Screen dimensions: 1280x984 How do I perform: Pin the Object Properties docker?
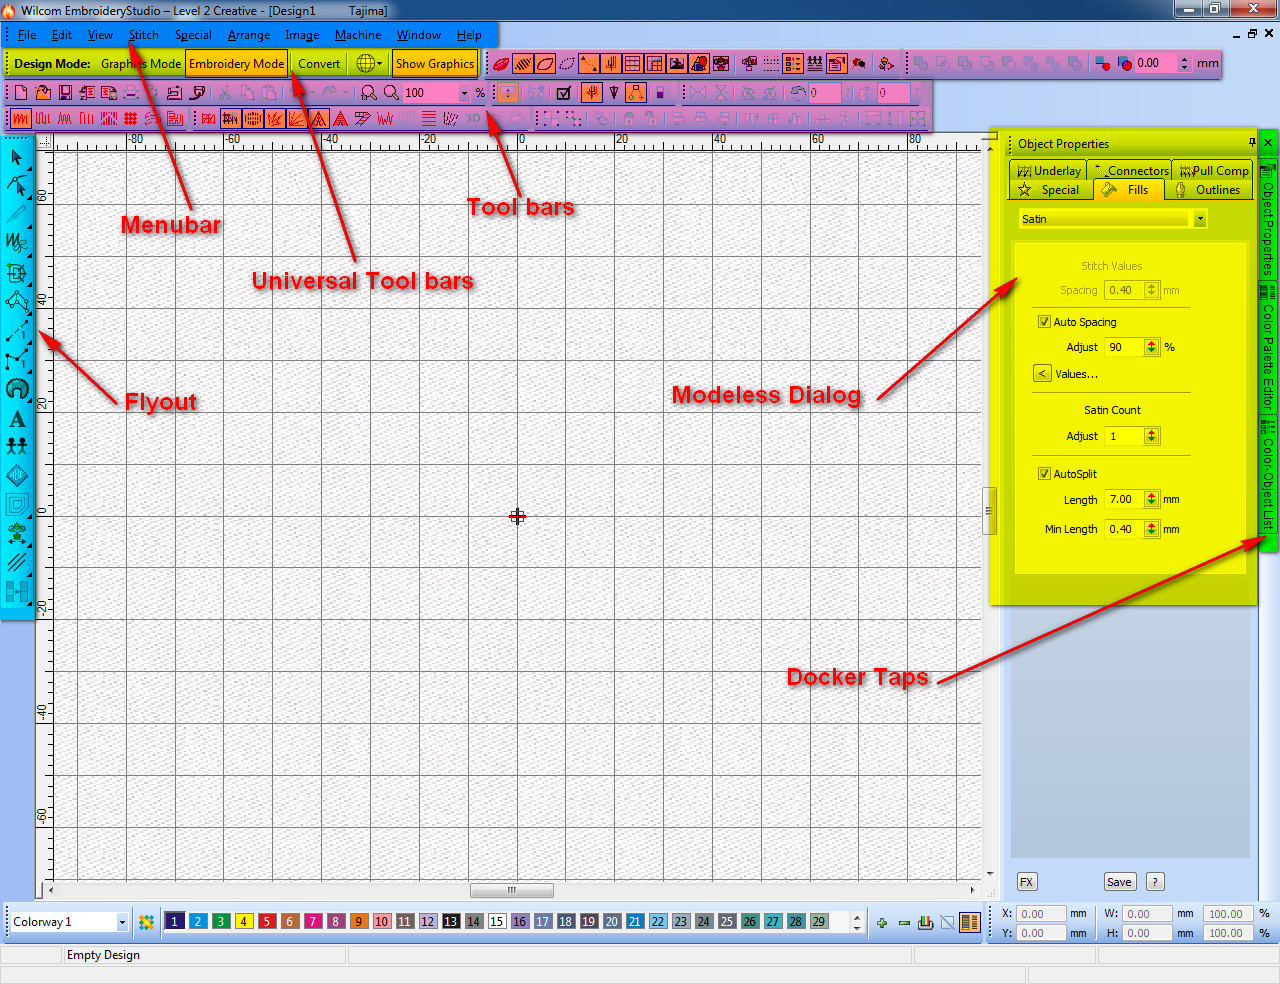coord(1252,143)
